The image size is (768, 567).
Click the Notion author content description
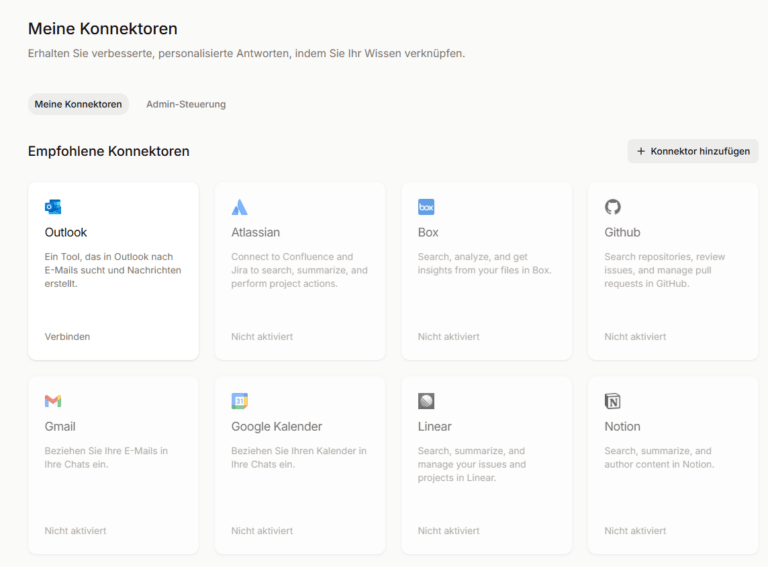coord(659,457)
